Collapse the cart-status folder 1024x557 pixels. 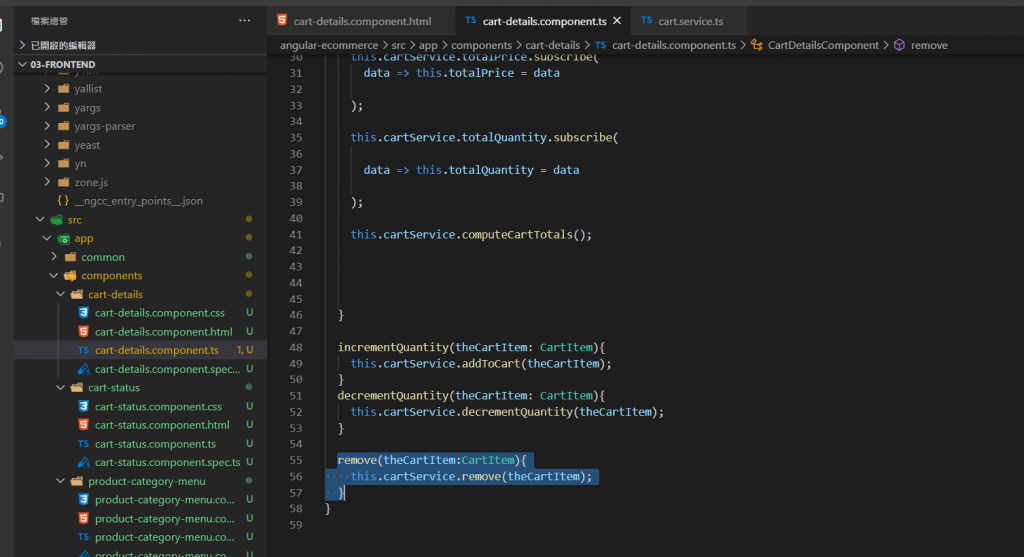point(61,387)
